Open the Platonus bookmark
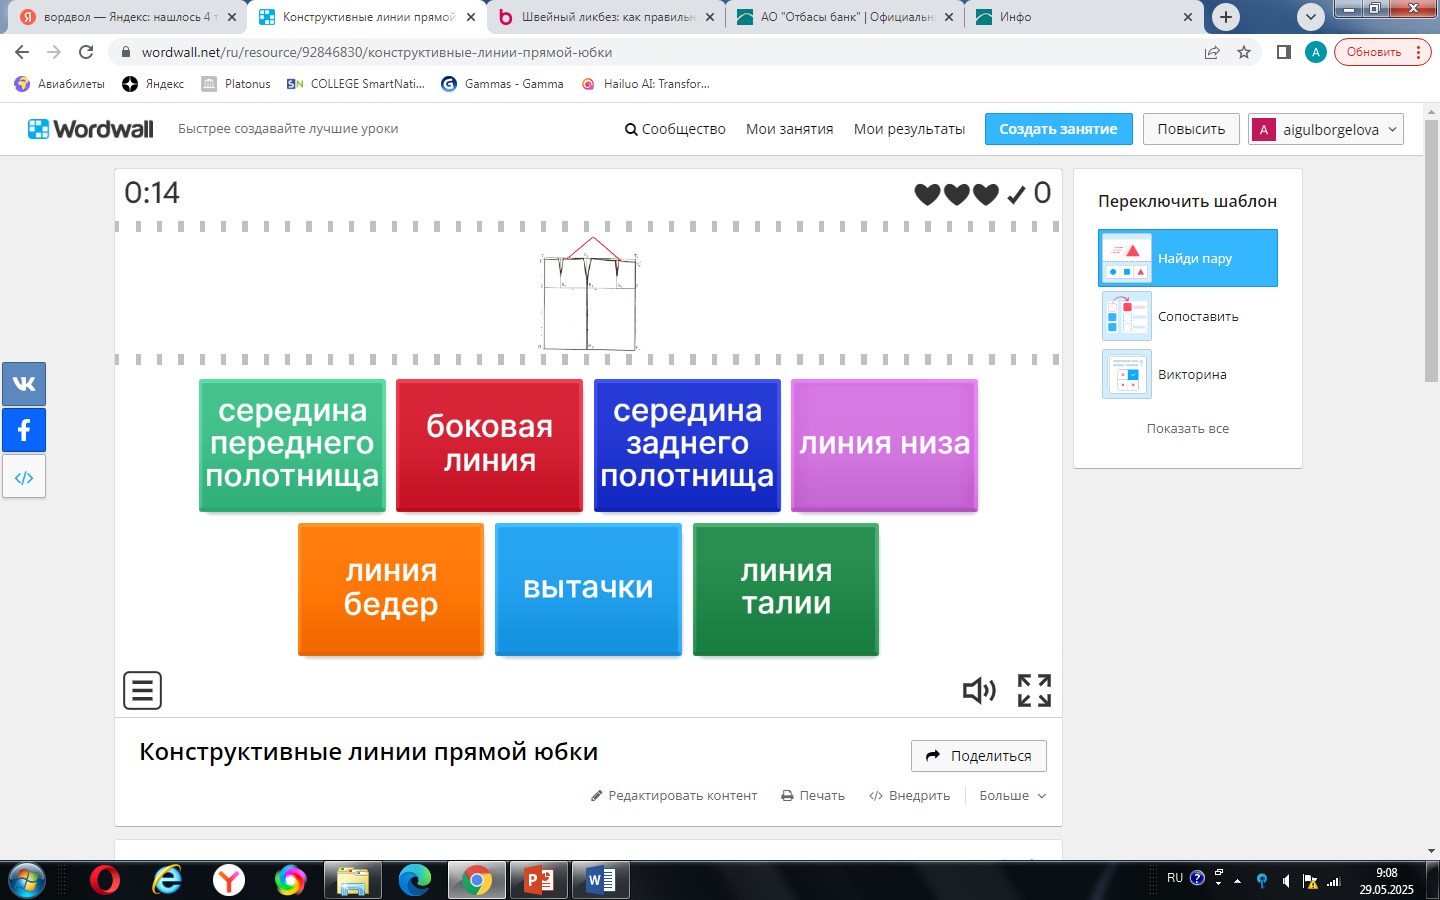The image size is (1440, 900). click(x=236, y=84)
